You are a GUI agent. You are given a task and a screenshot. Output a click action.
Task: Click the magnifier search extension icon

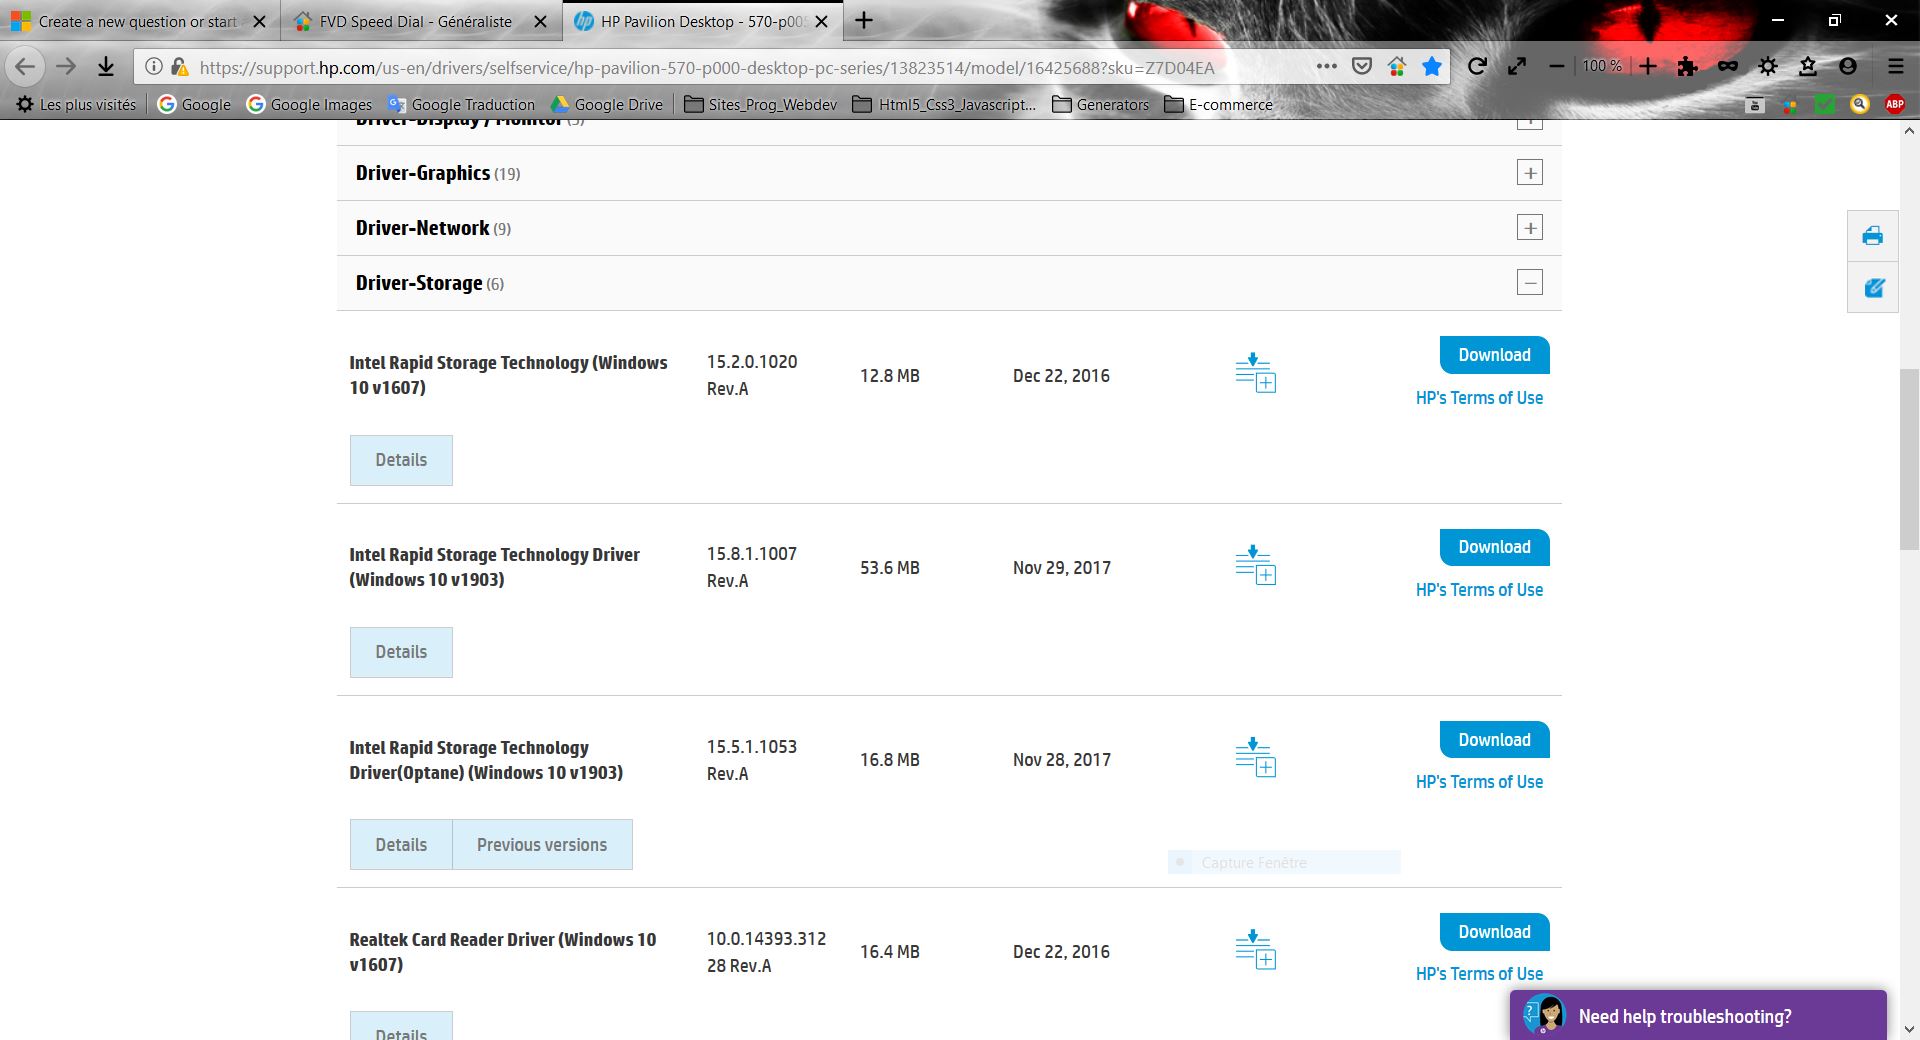pos(1859,104)
